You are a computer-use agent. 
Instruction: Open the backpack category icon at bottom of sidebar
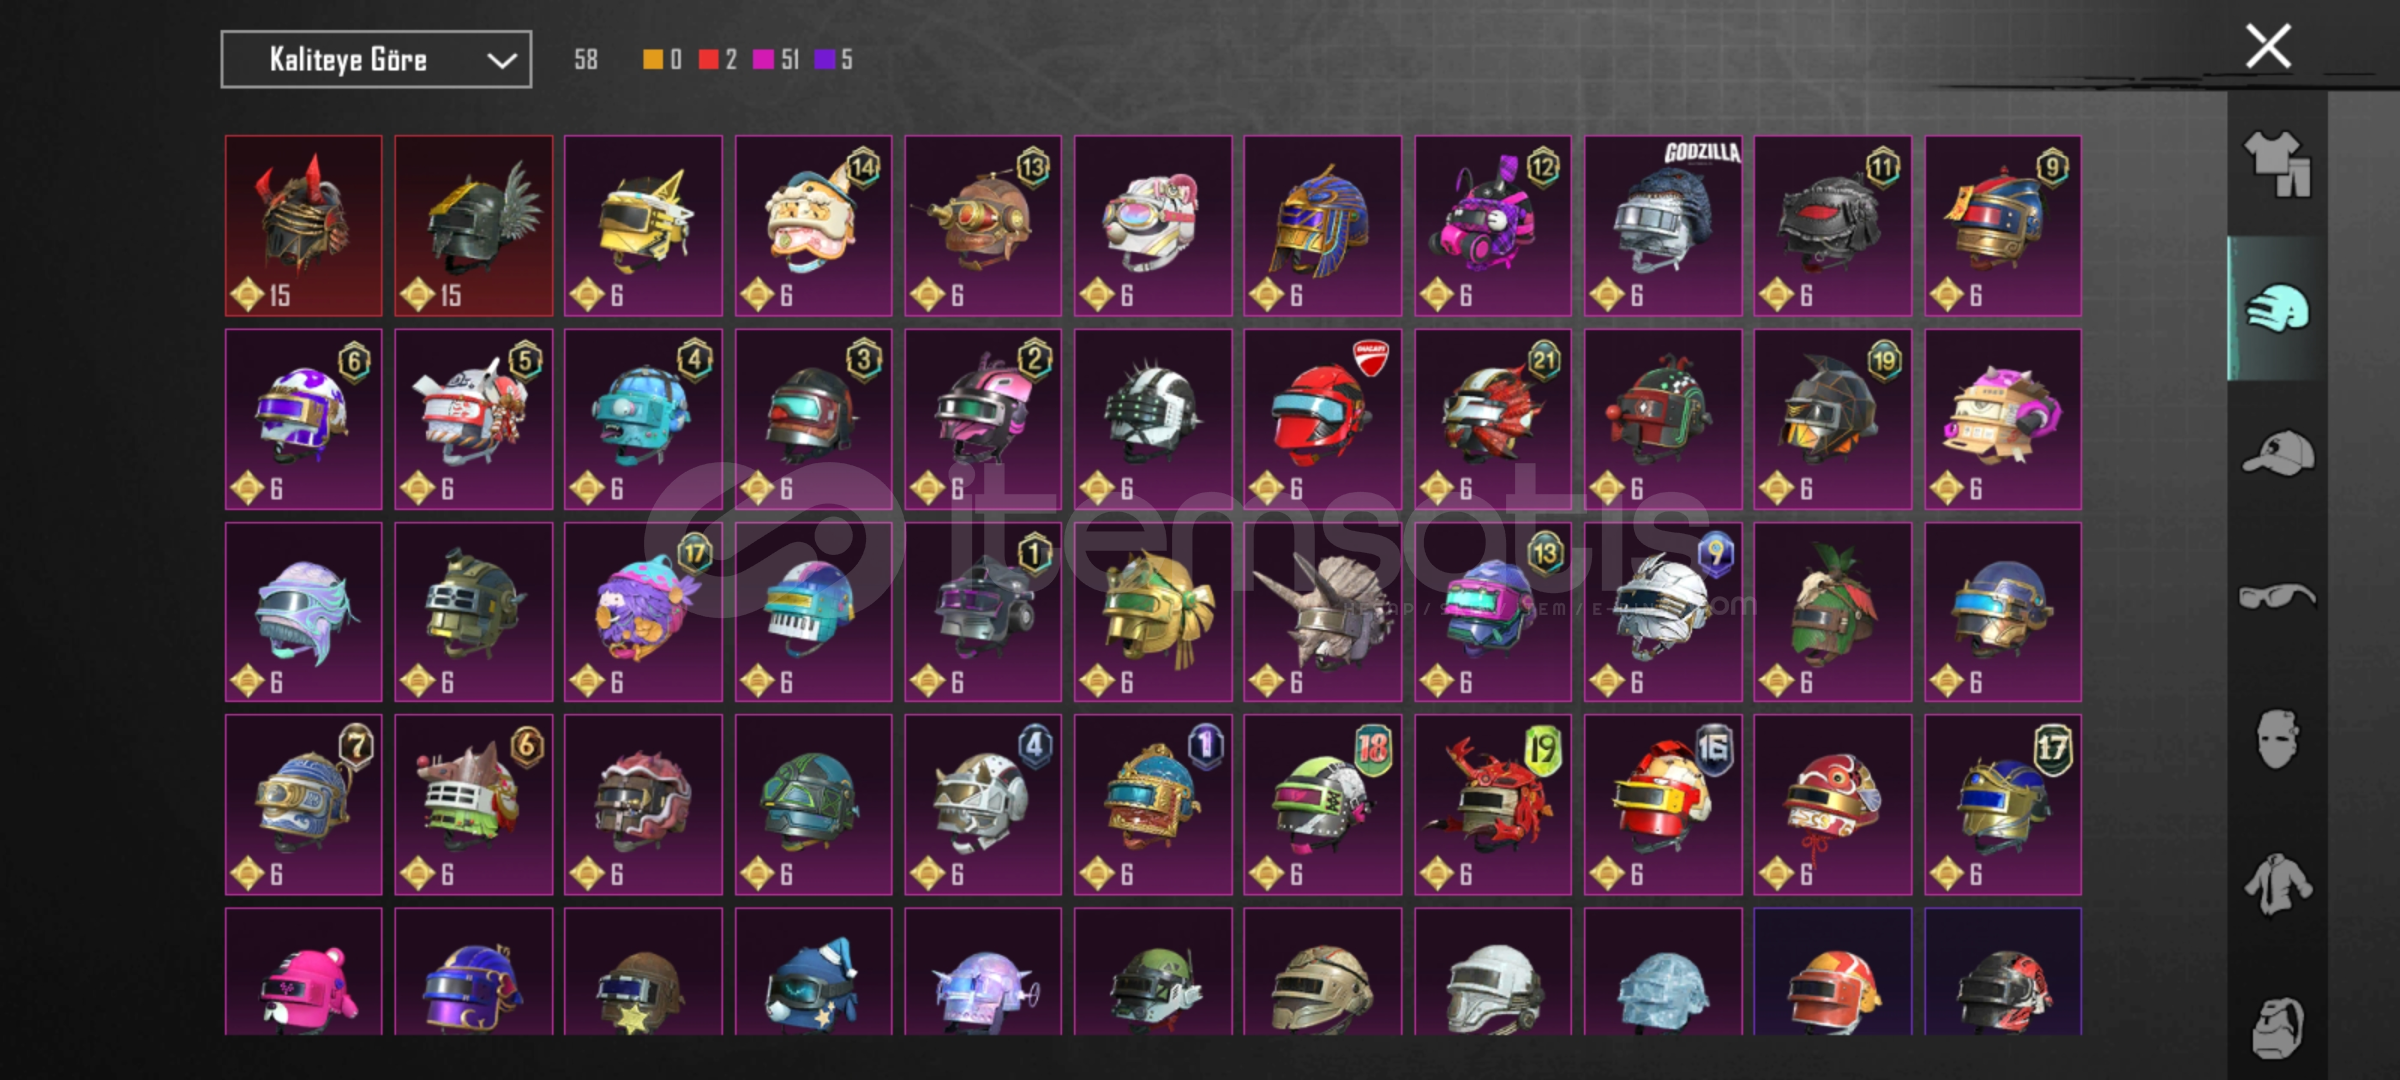pos(2278,1028)
